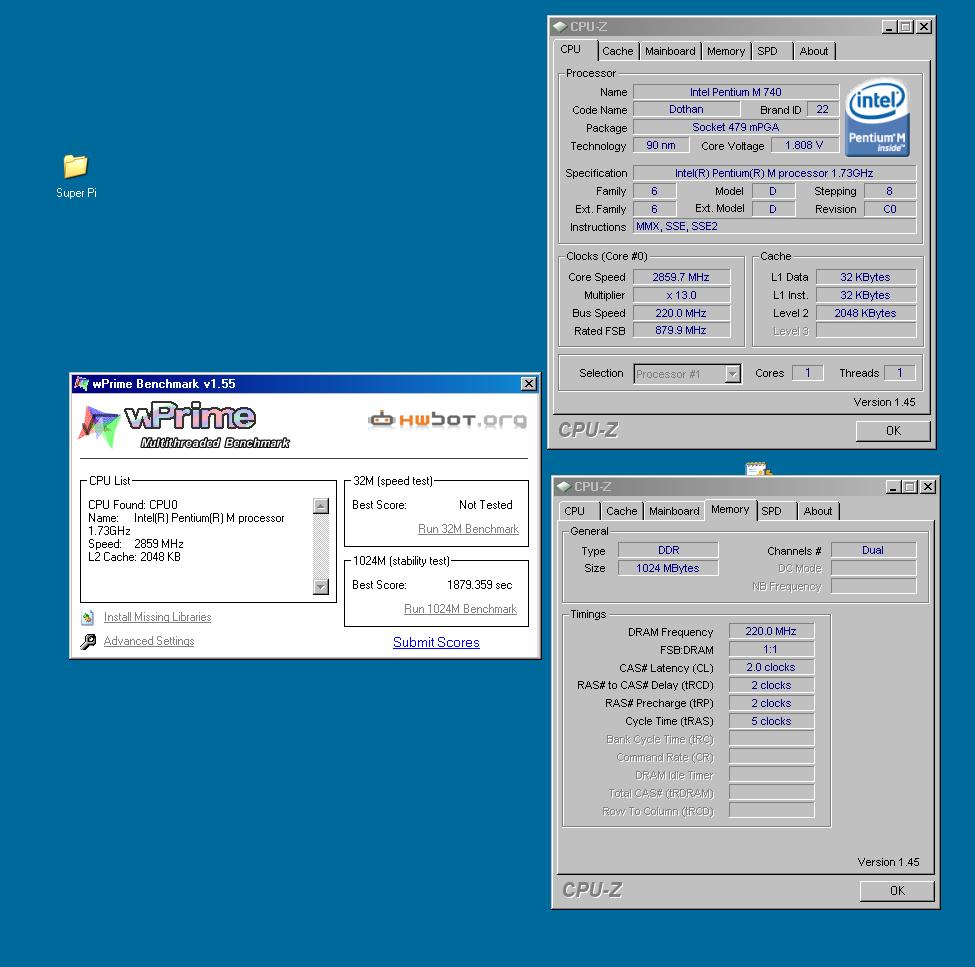975x967 pixels.
Task: Click the CPU List scrollbar track
Action: (321, 546)
